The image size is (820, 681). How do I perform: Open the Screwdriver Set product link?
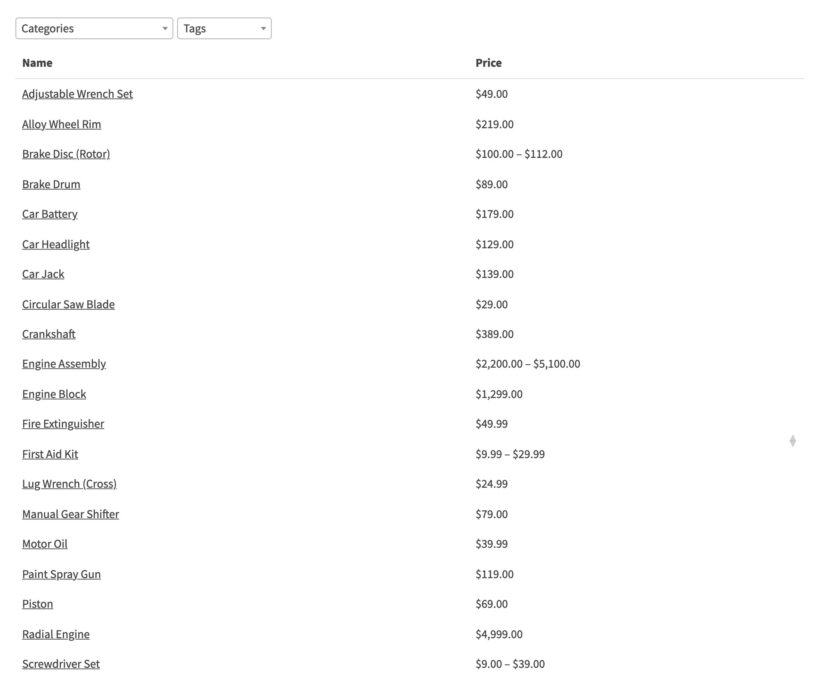click(61, 664)
